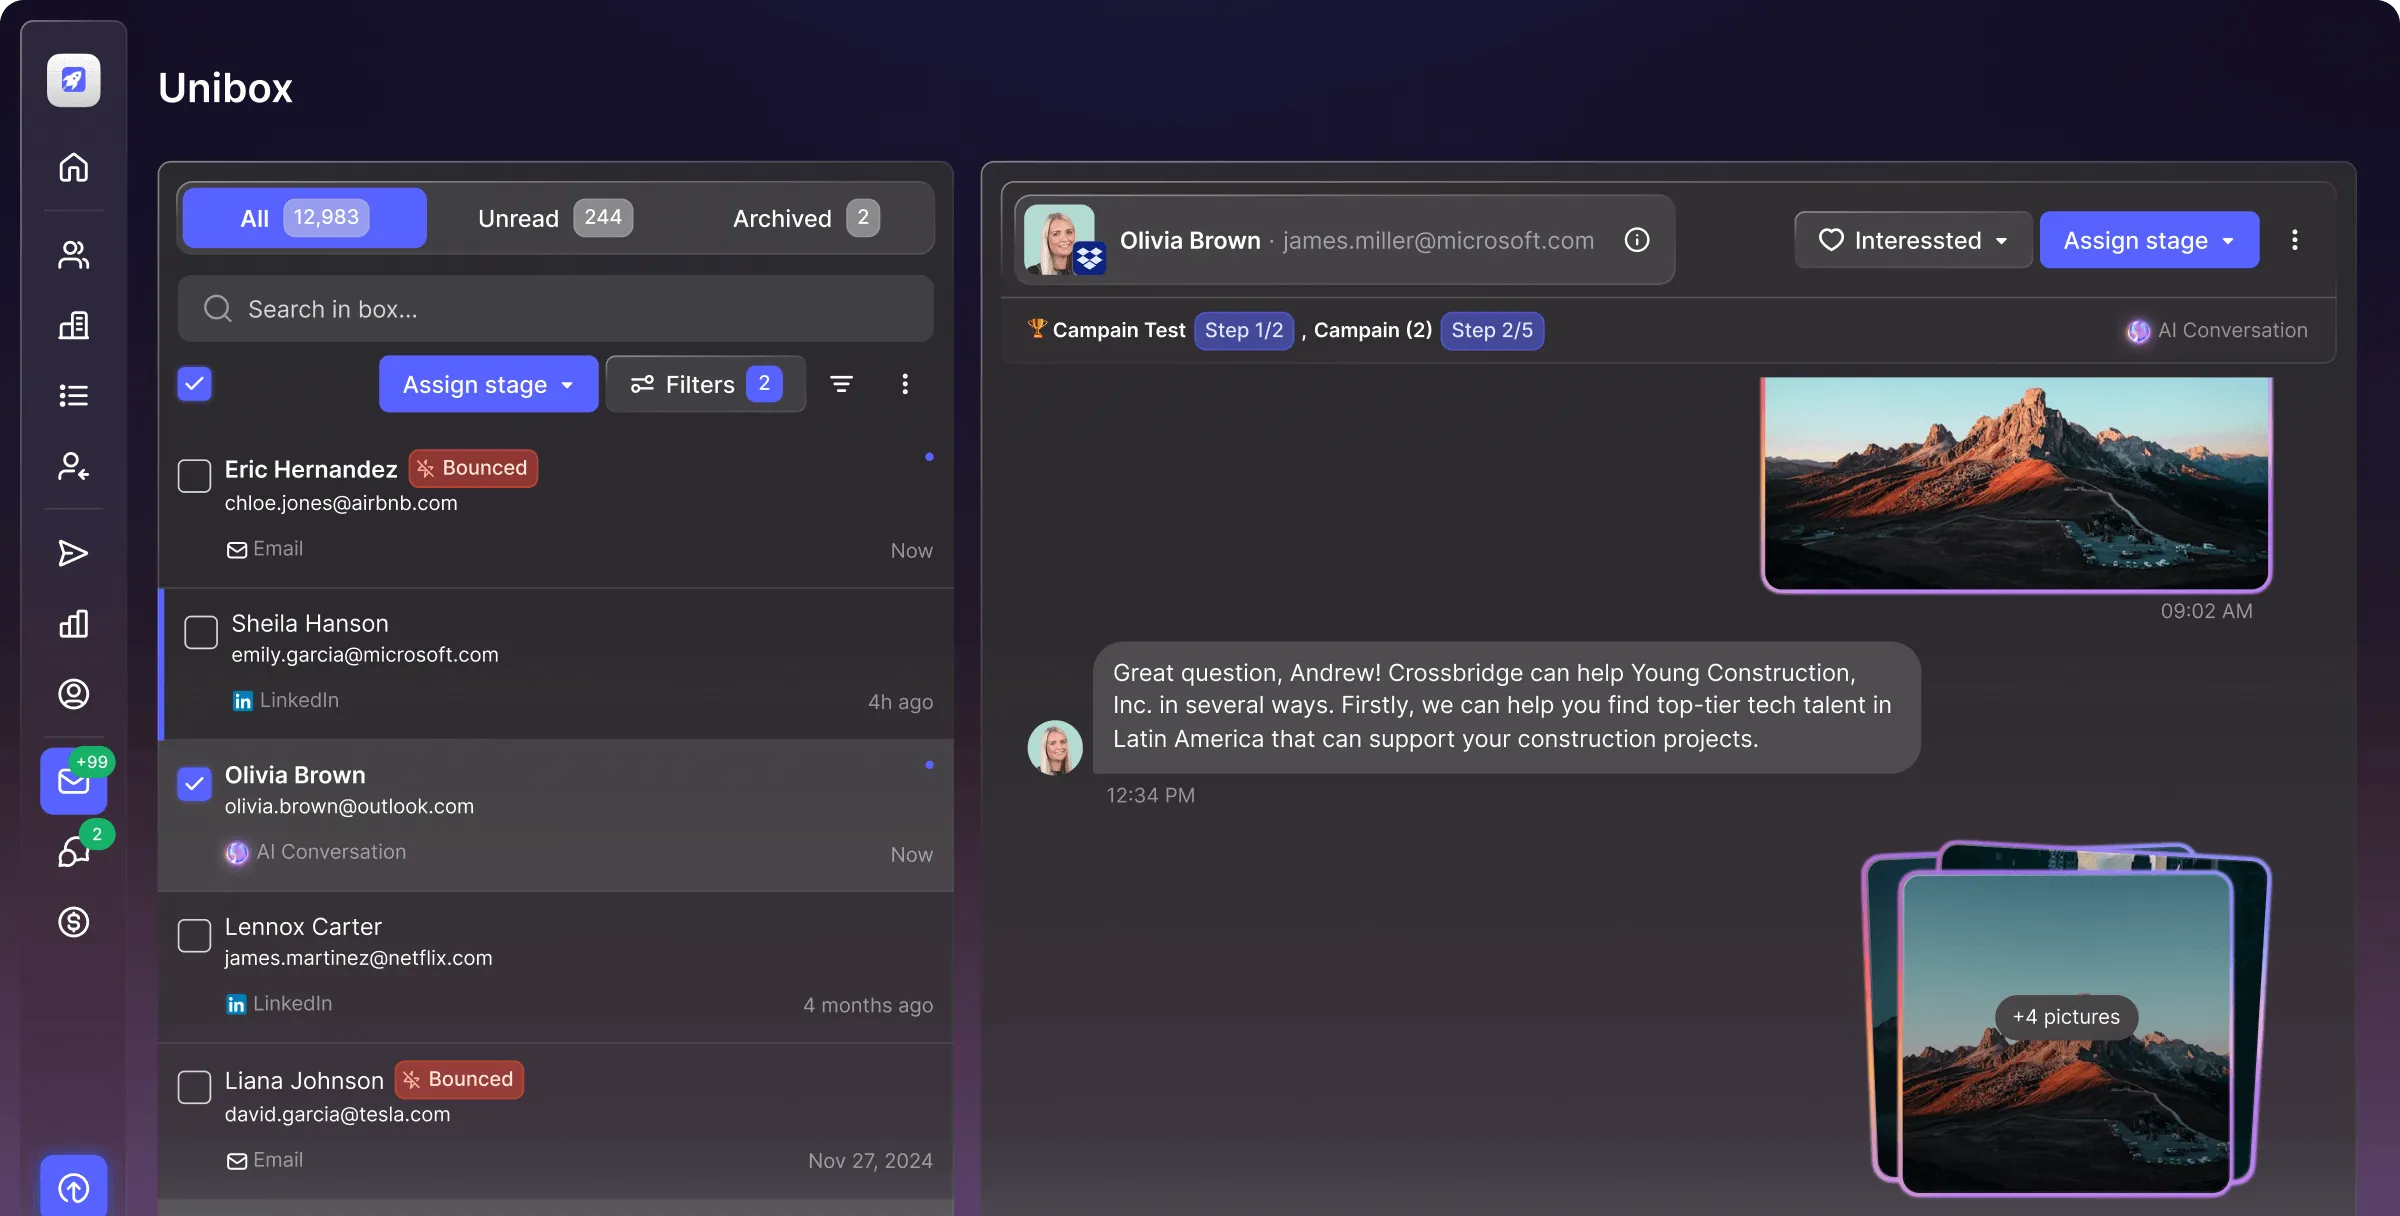This screenshot has height=1216, width=2400.
Task: Open the Companies building icon
Action: [x=73, y=325]
